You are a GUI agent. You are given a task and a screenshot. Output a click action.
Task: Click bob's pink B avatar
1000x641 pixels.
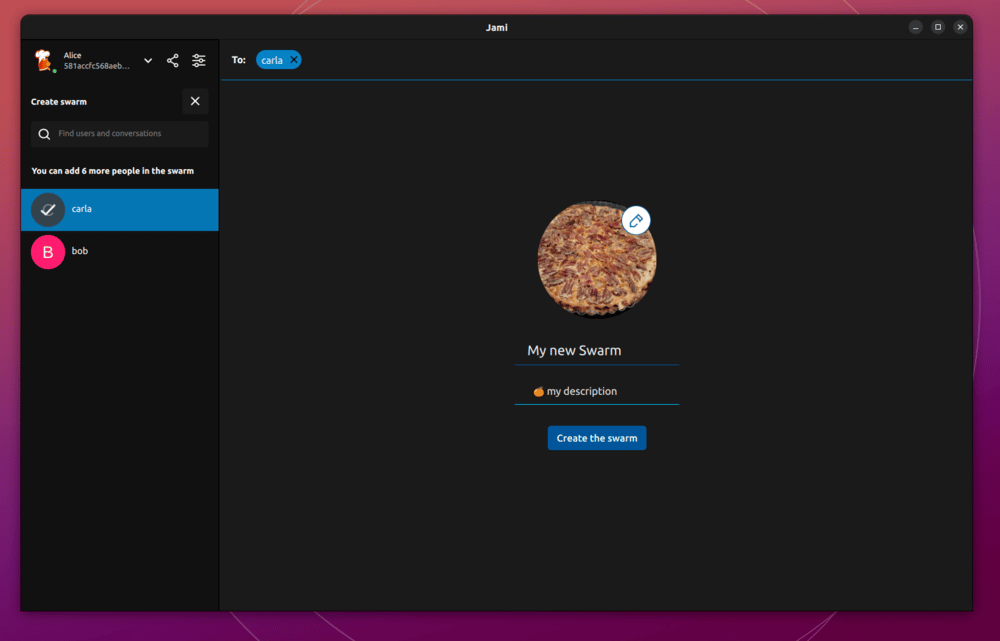[48, 252]
